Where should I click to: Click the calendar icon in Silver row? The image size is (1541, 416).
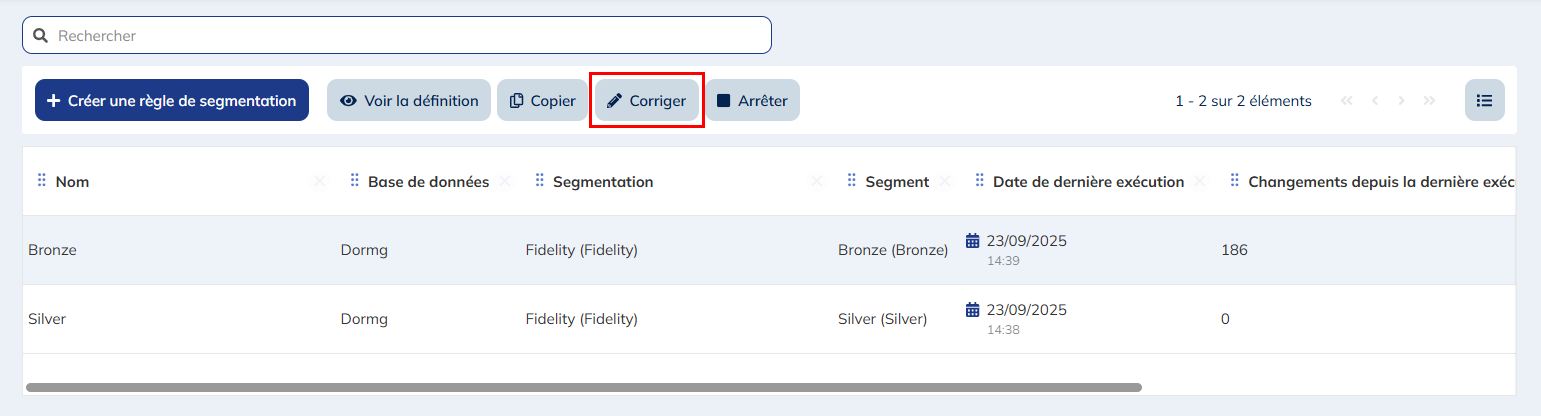pyautogui.click(x=972, y=310)
